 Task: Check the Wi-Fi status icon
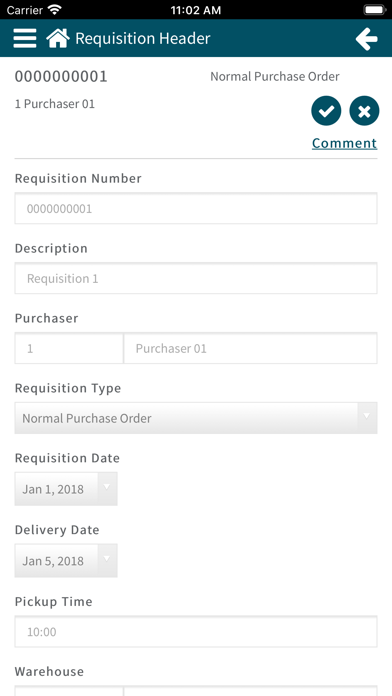[55, 10]
